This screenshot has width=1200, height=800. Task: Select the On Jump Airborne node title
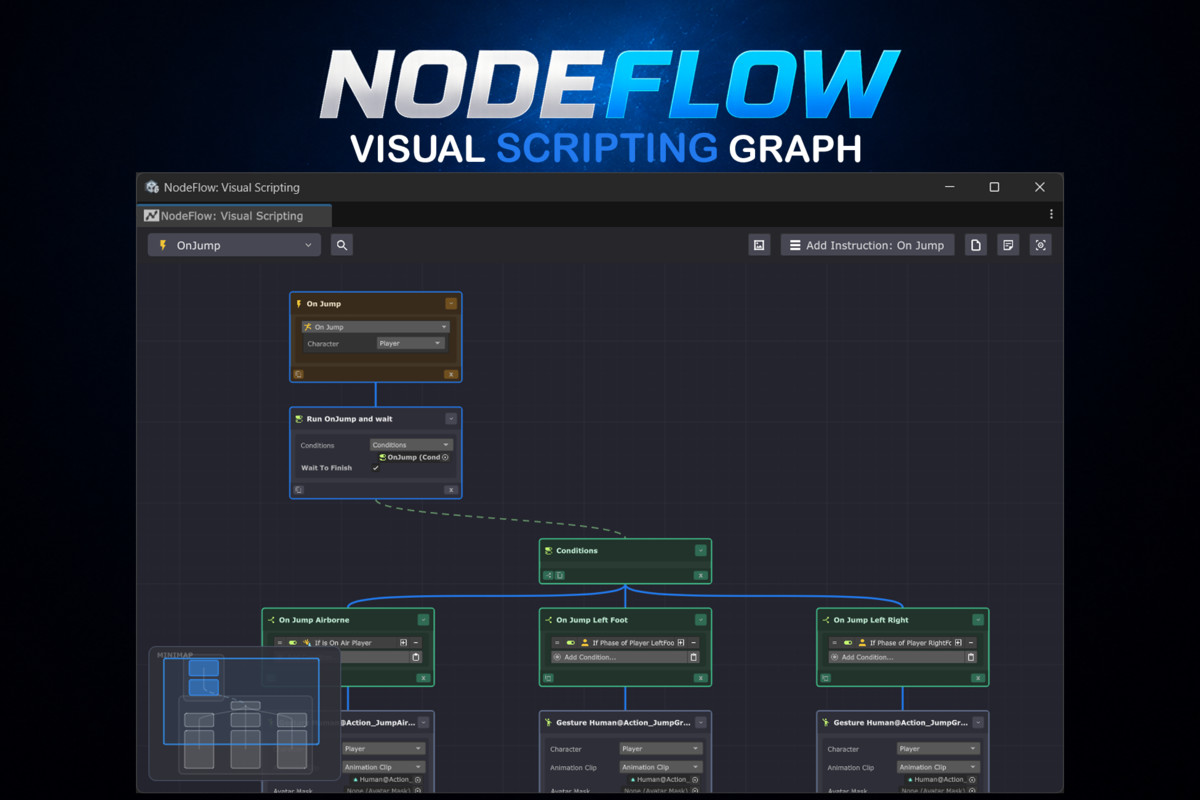[x=314, y=620]
